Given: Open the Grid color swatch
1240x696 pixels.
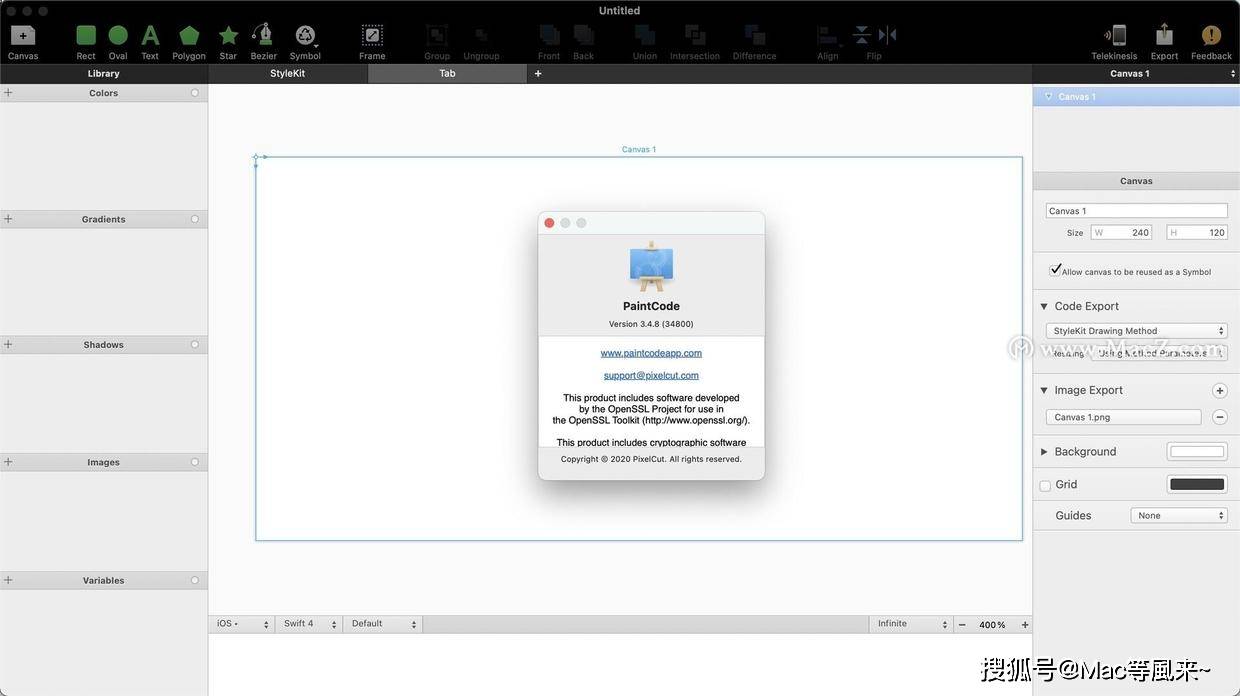Looking at the screenshot, I should click(1197, 484).
